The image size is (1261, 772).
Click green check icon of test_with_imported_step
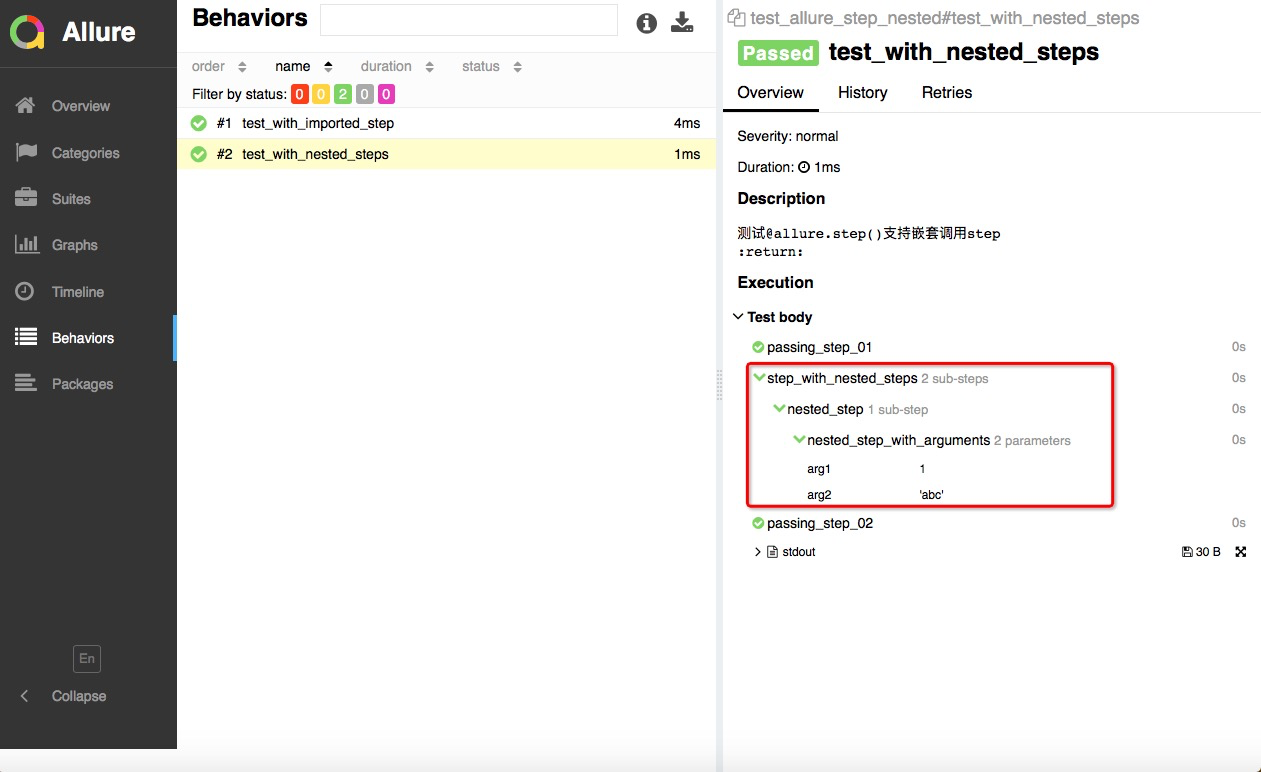(x=198, y=123)
